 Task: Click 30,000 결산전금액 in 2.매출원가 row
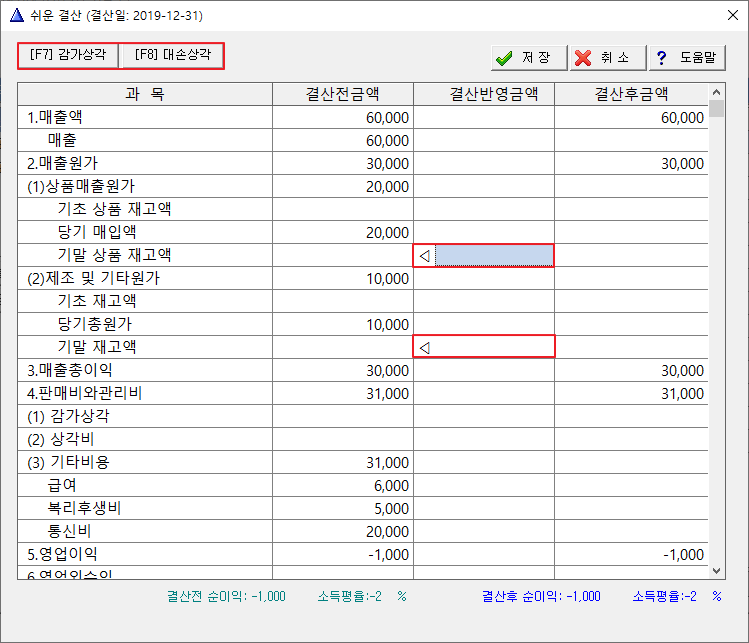387,164
